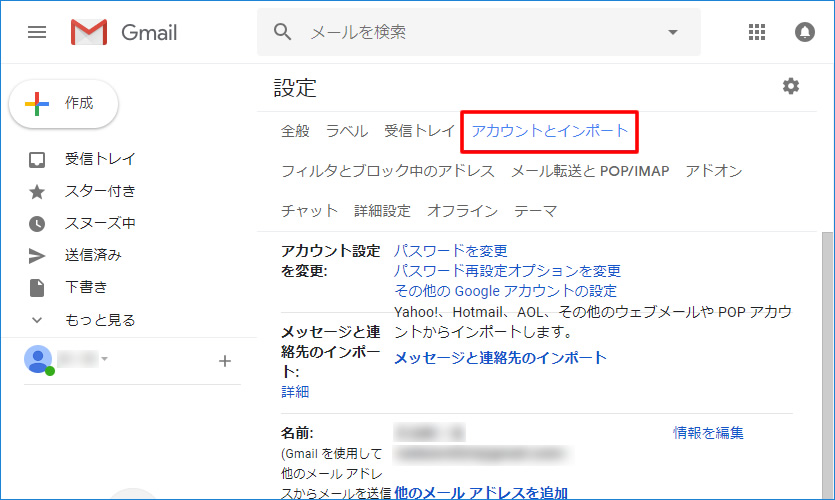Click the 設定 heading text
Screen dimensions: 835x500
tap(295, 88)
